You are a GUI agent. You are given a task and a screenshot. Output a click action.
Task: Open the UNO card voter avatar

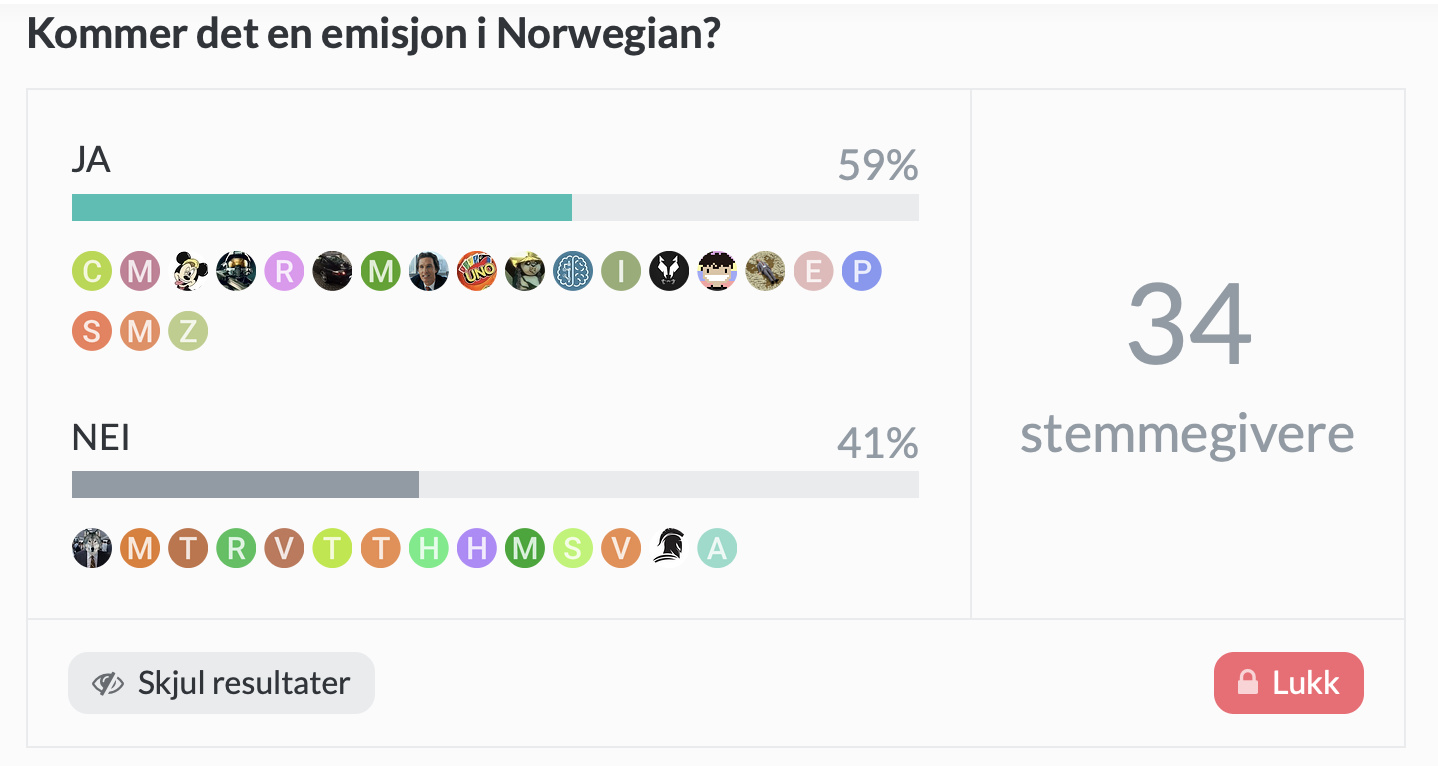(x=477, y=271)
